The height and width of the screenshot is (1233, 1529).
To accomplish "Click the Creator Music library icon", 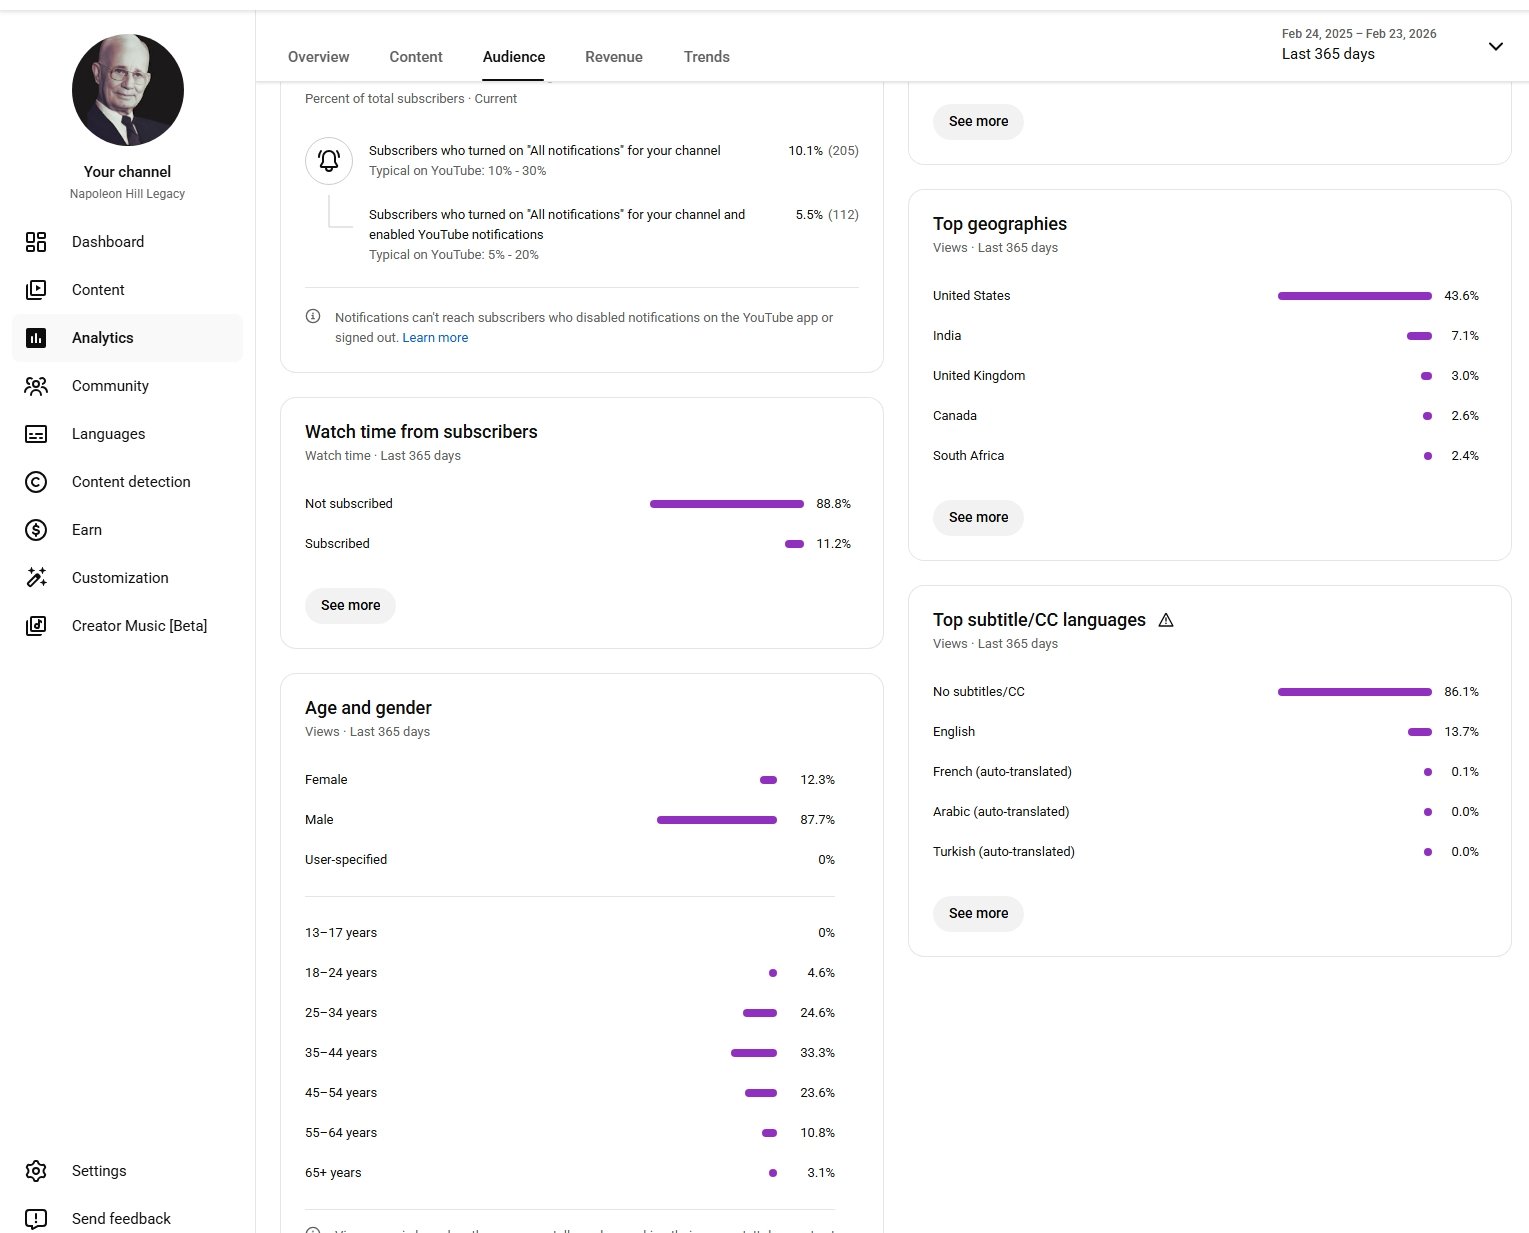I will [x=36, y=626].
